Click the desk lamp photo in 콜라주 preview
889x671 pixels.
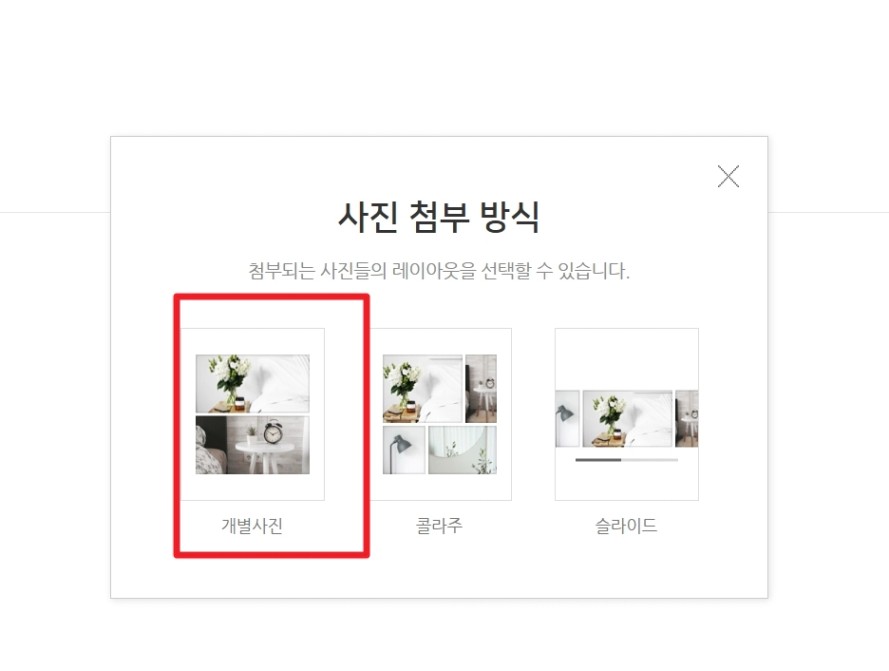[404, 450]
